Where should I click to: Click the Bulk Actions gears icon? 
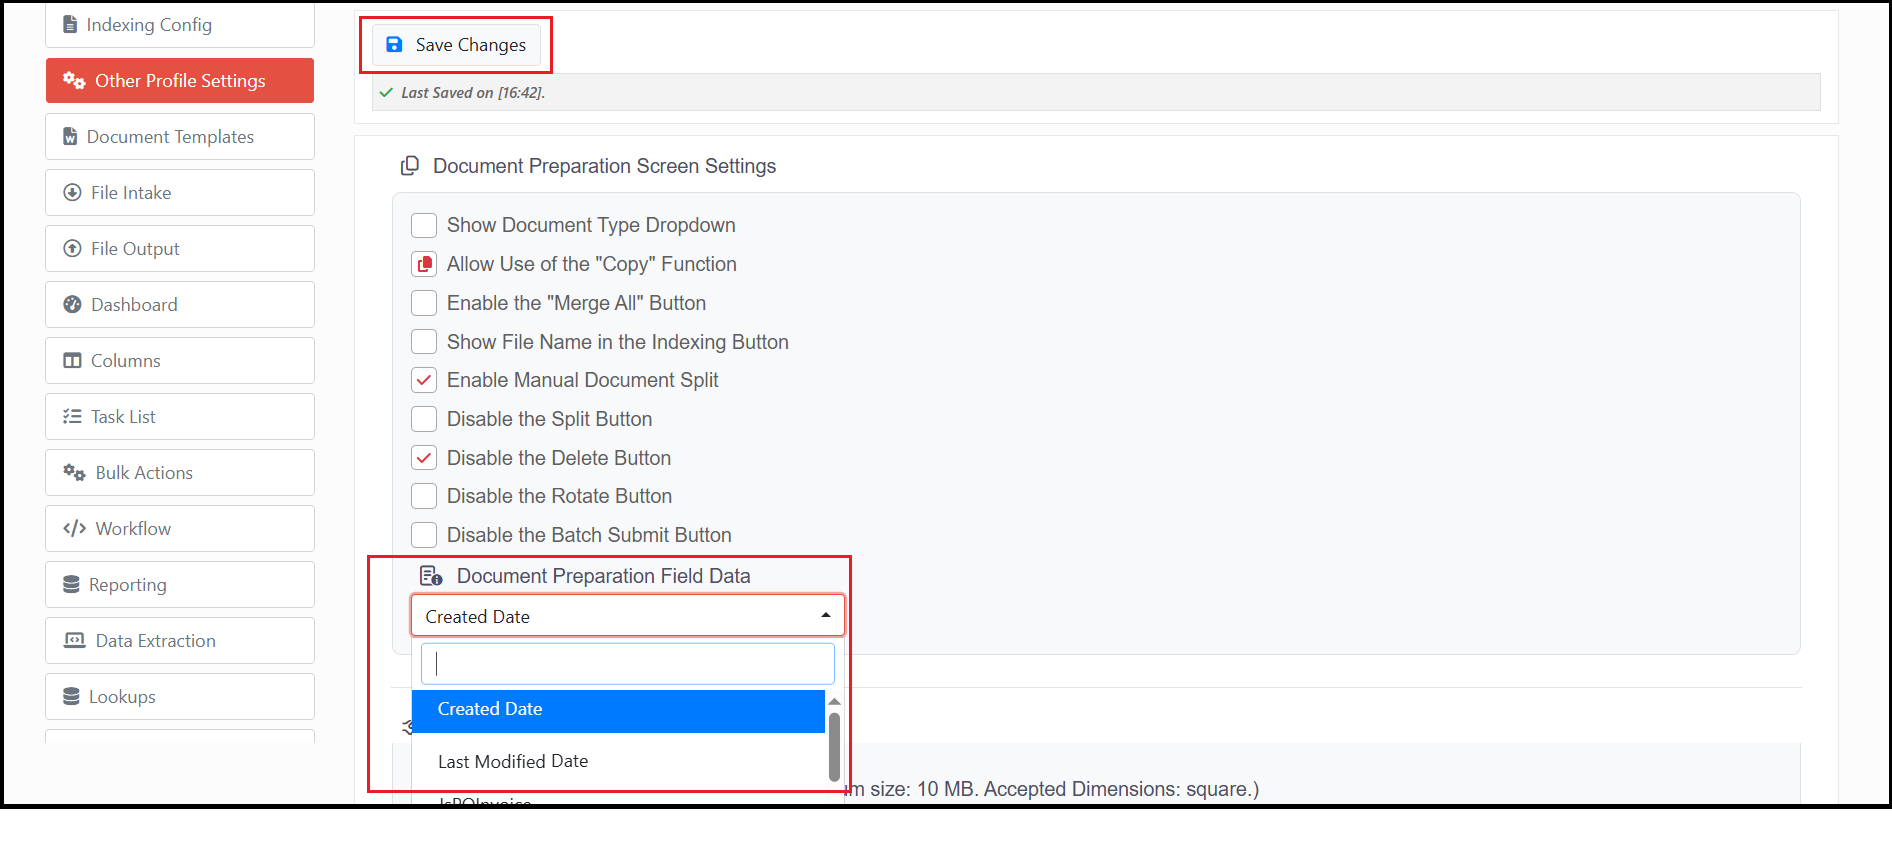coord(74,472)
